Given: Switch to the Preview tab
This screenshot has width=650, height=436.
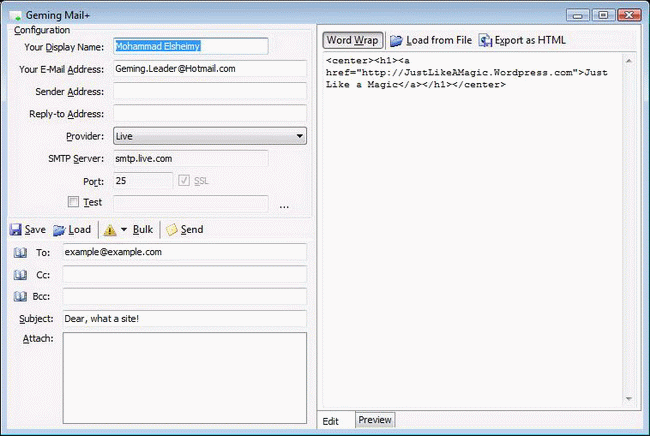Looking at the screenshot, I should pos(375,420).
